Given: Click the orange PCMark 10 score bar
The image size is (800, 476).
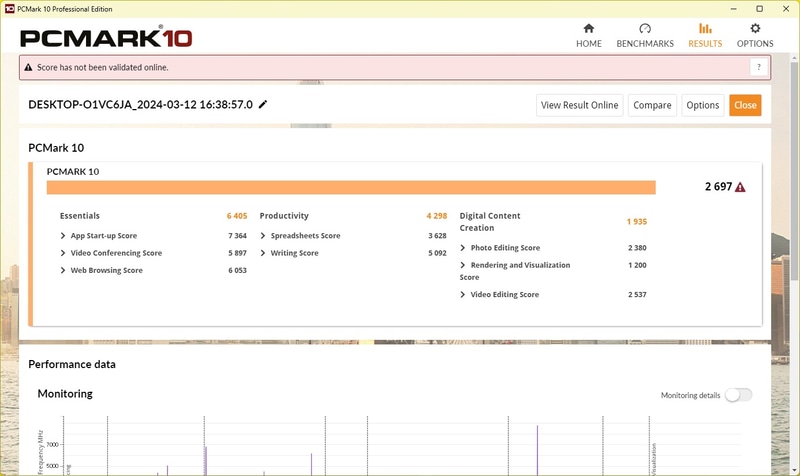Looking at the screenshot, I should [x=351, y=187].
